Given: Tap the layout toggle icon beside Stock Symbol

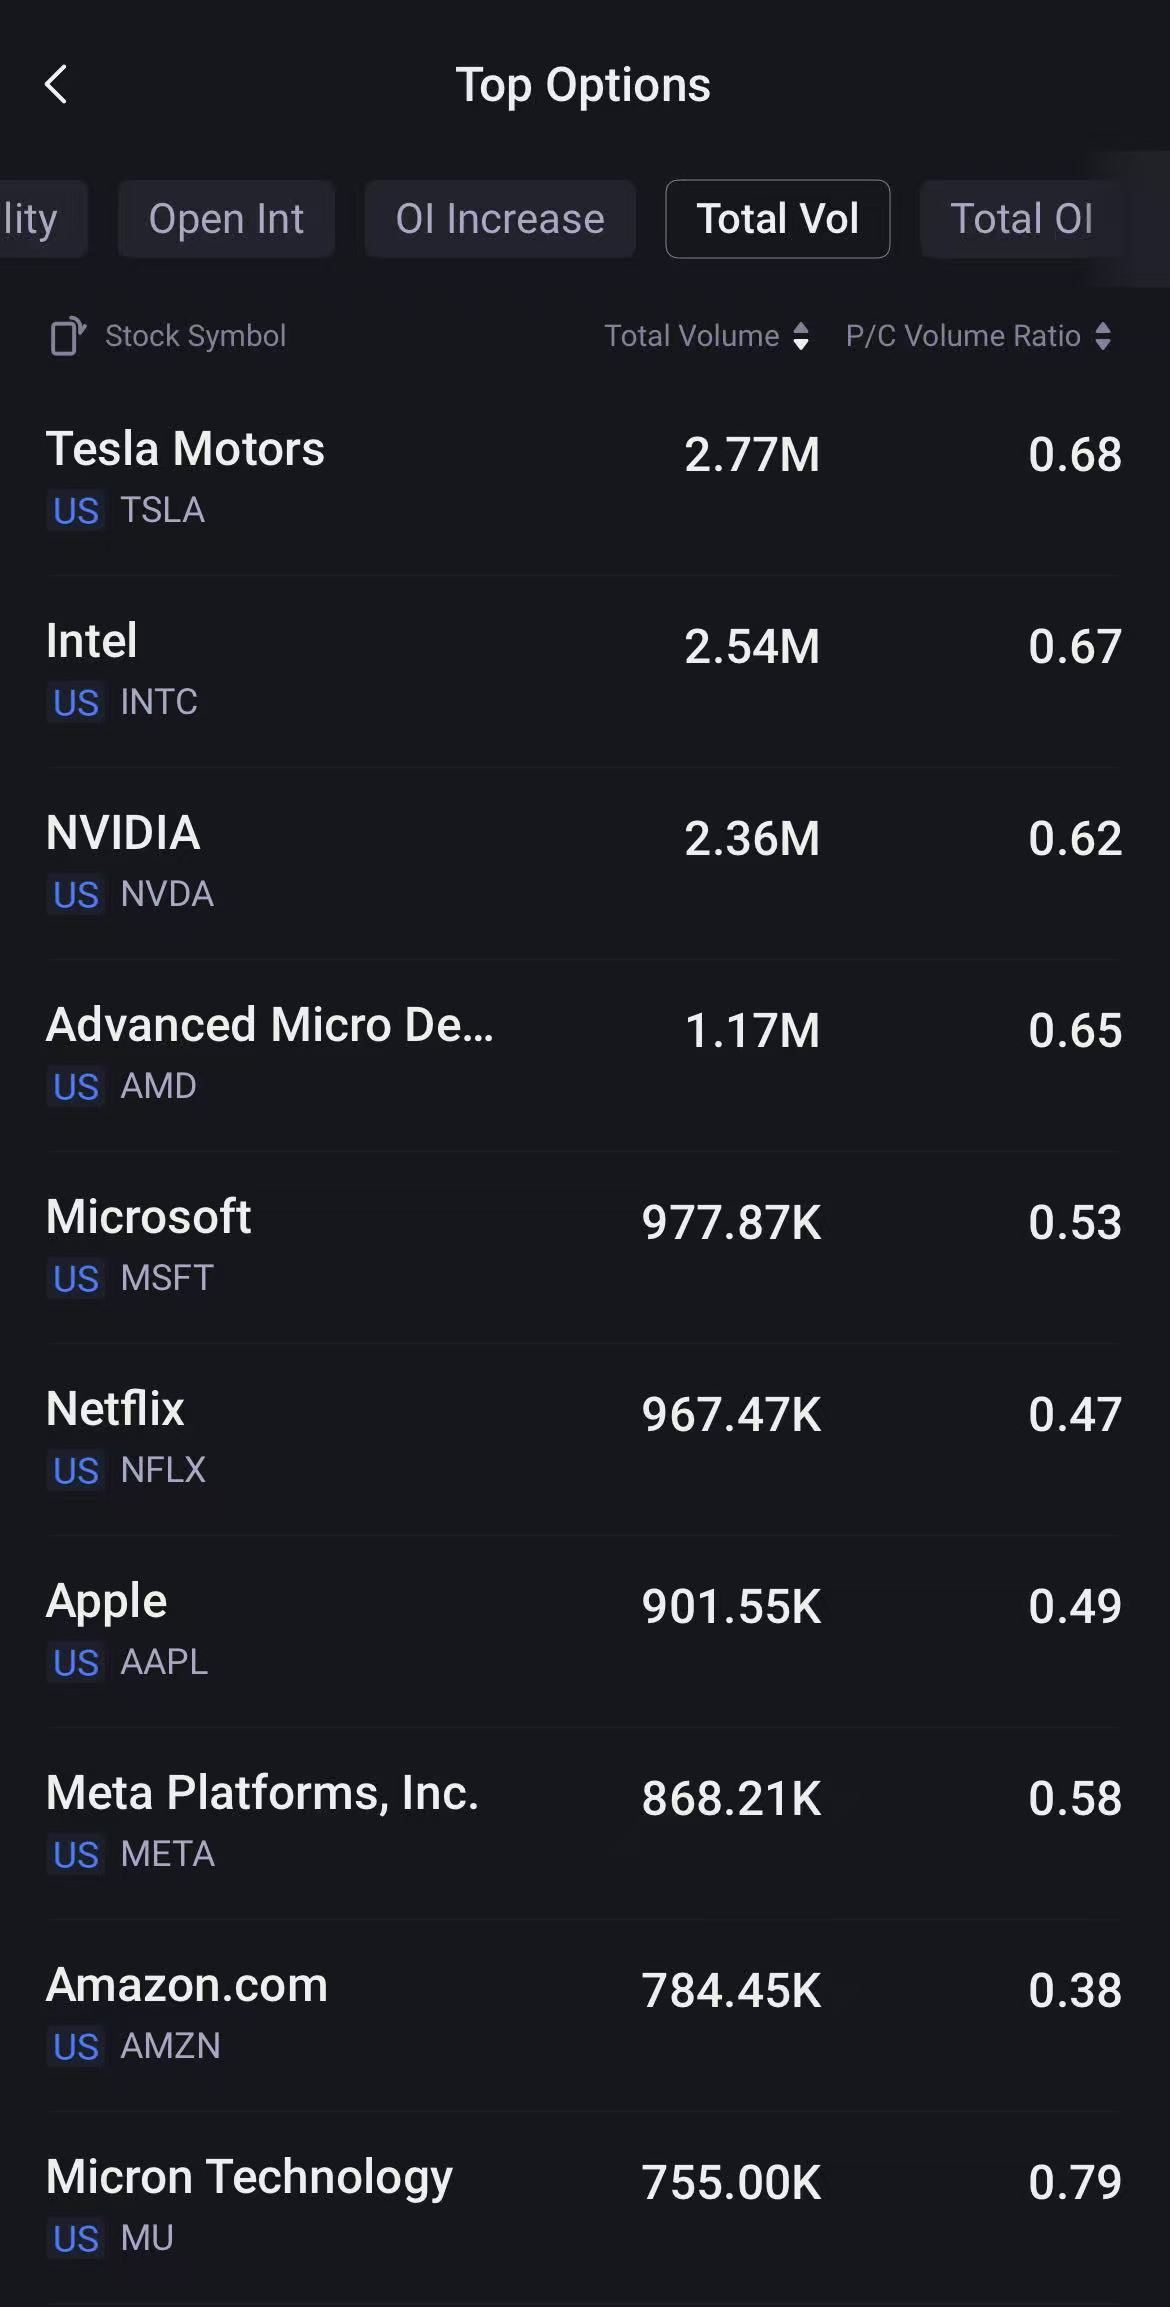Looking at the screenshot, I should tap(68, 336).
